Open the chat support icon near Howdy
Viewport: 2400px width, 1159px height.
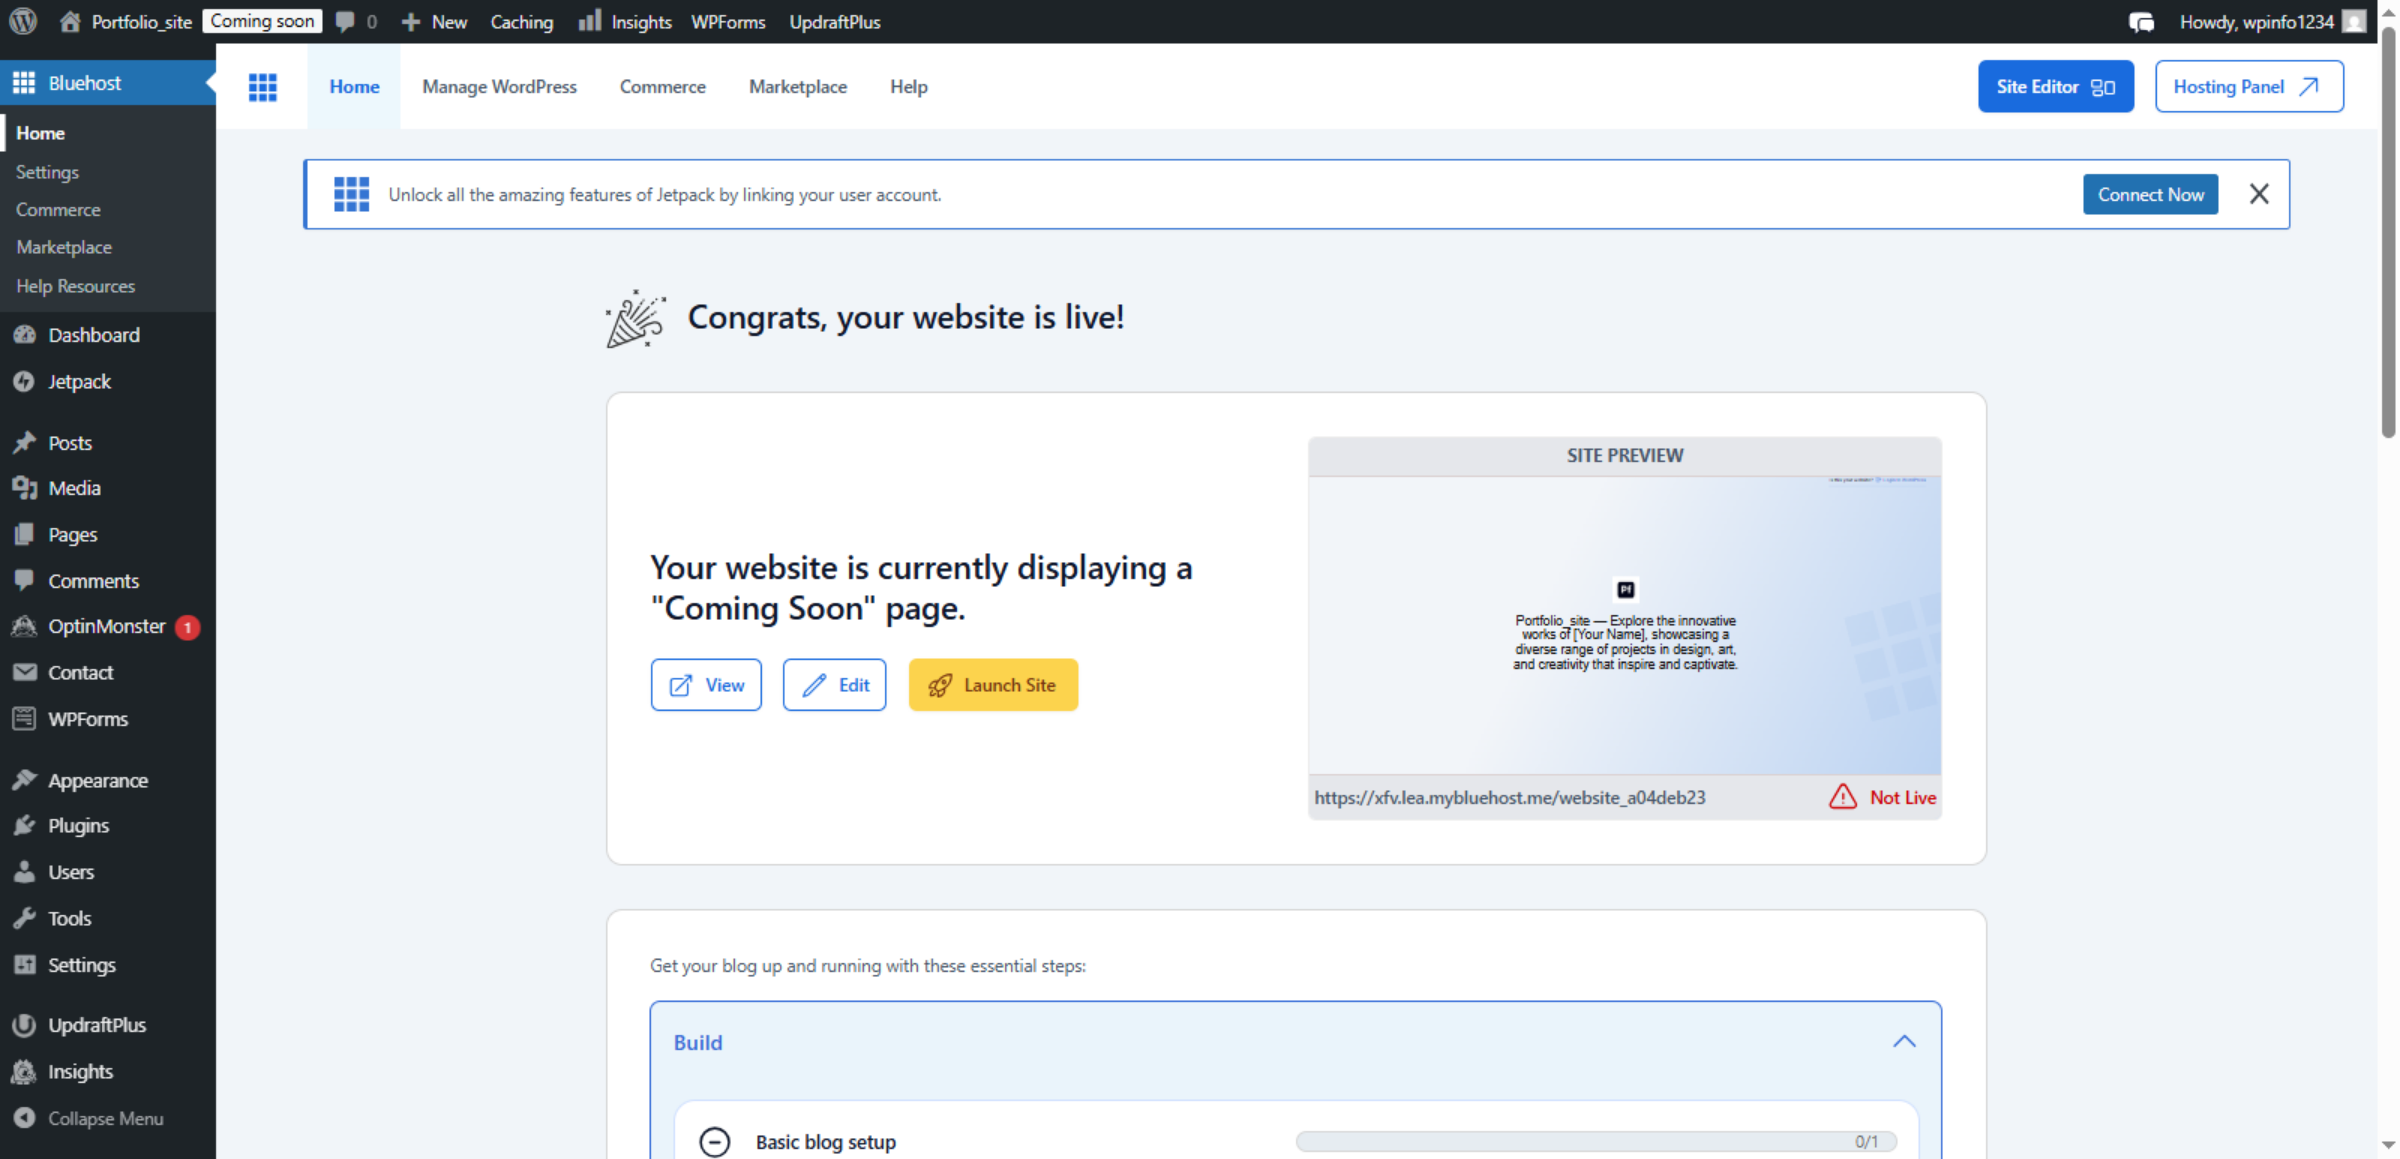click(x=2142, y=21)
